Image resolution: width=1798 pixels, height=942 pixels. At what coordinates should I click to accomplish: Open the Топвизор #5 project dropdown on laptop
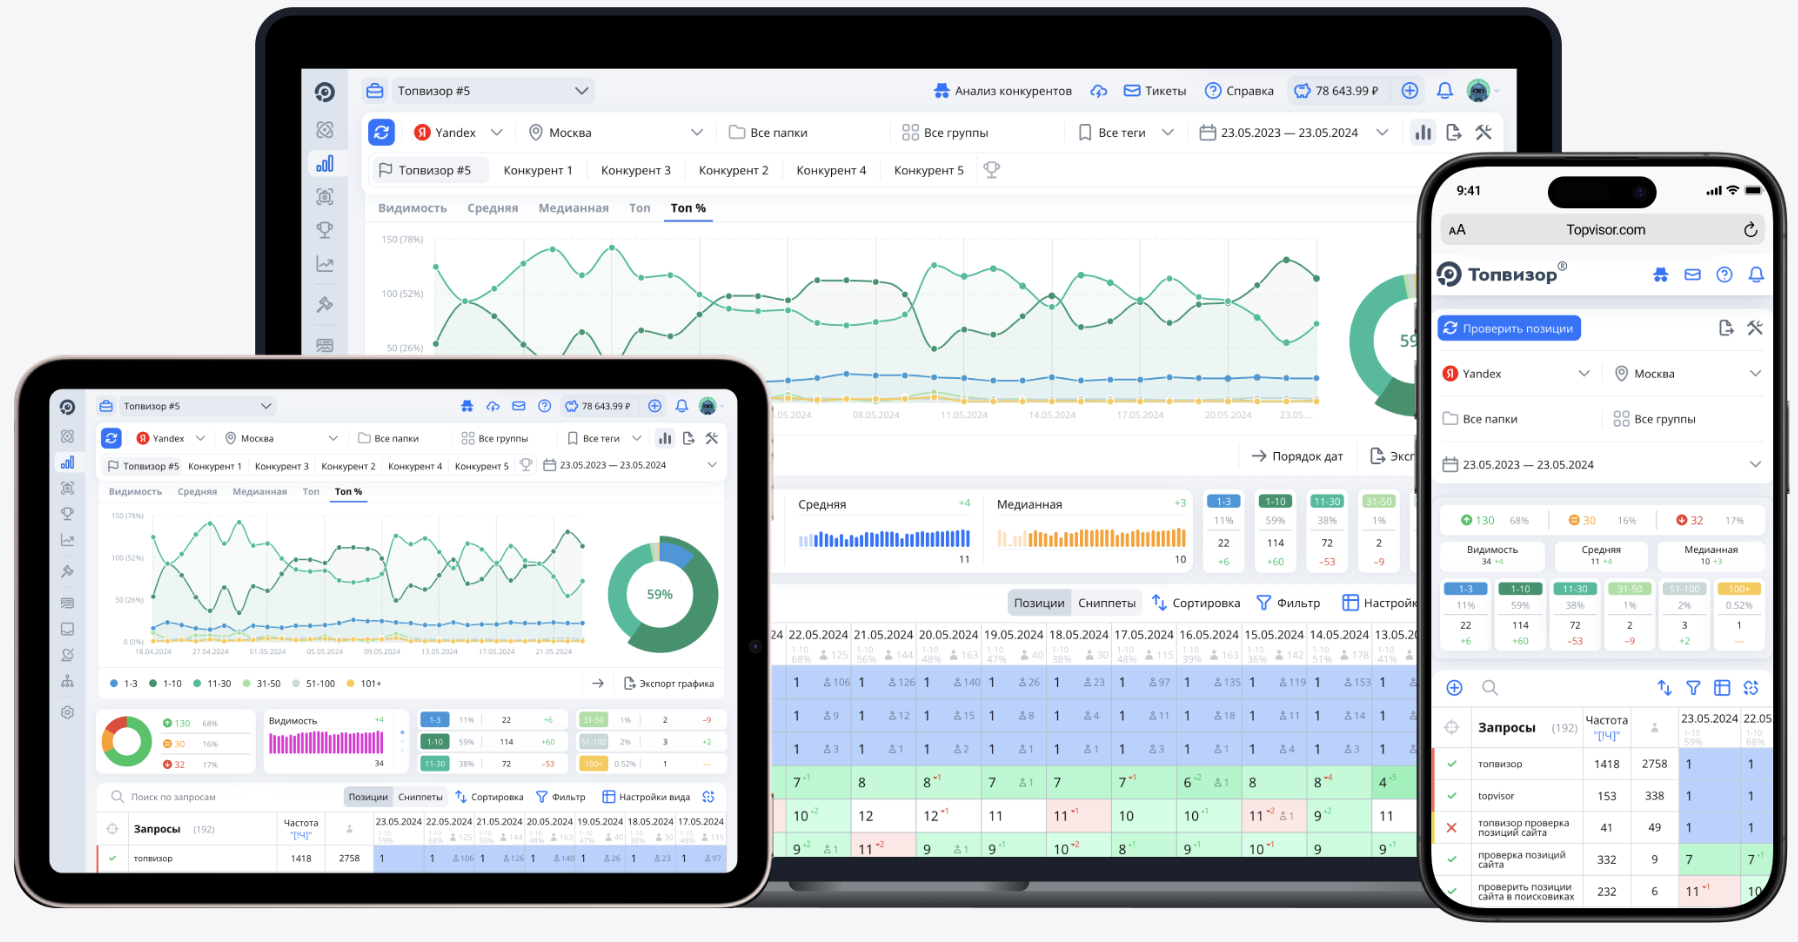[492, 91]
